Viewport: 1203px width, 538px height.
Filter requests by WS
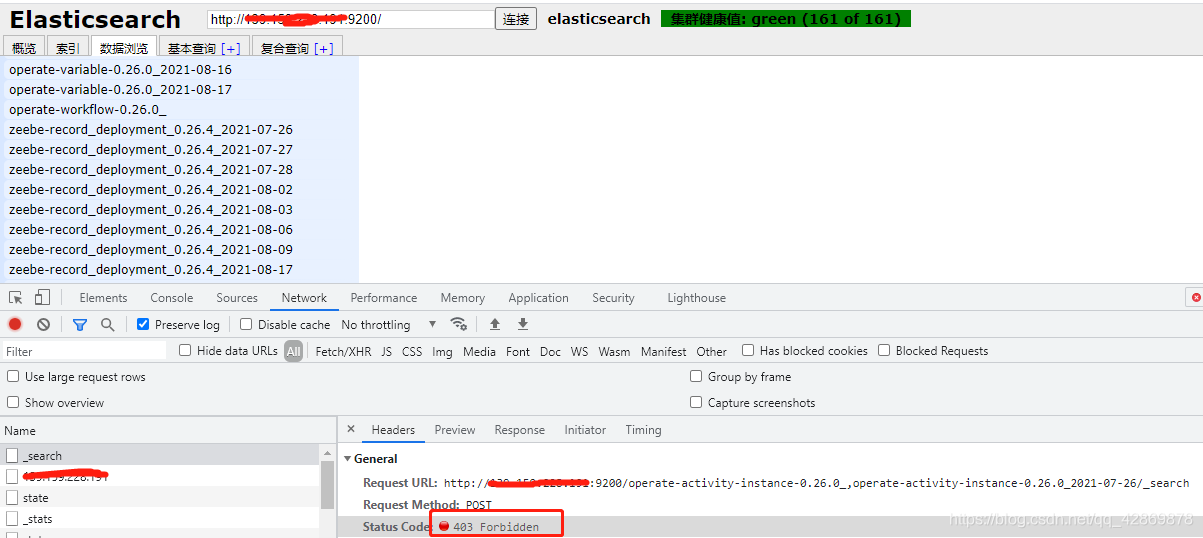pyautogui.click(x=579, y=352)
